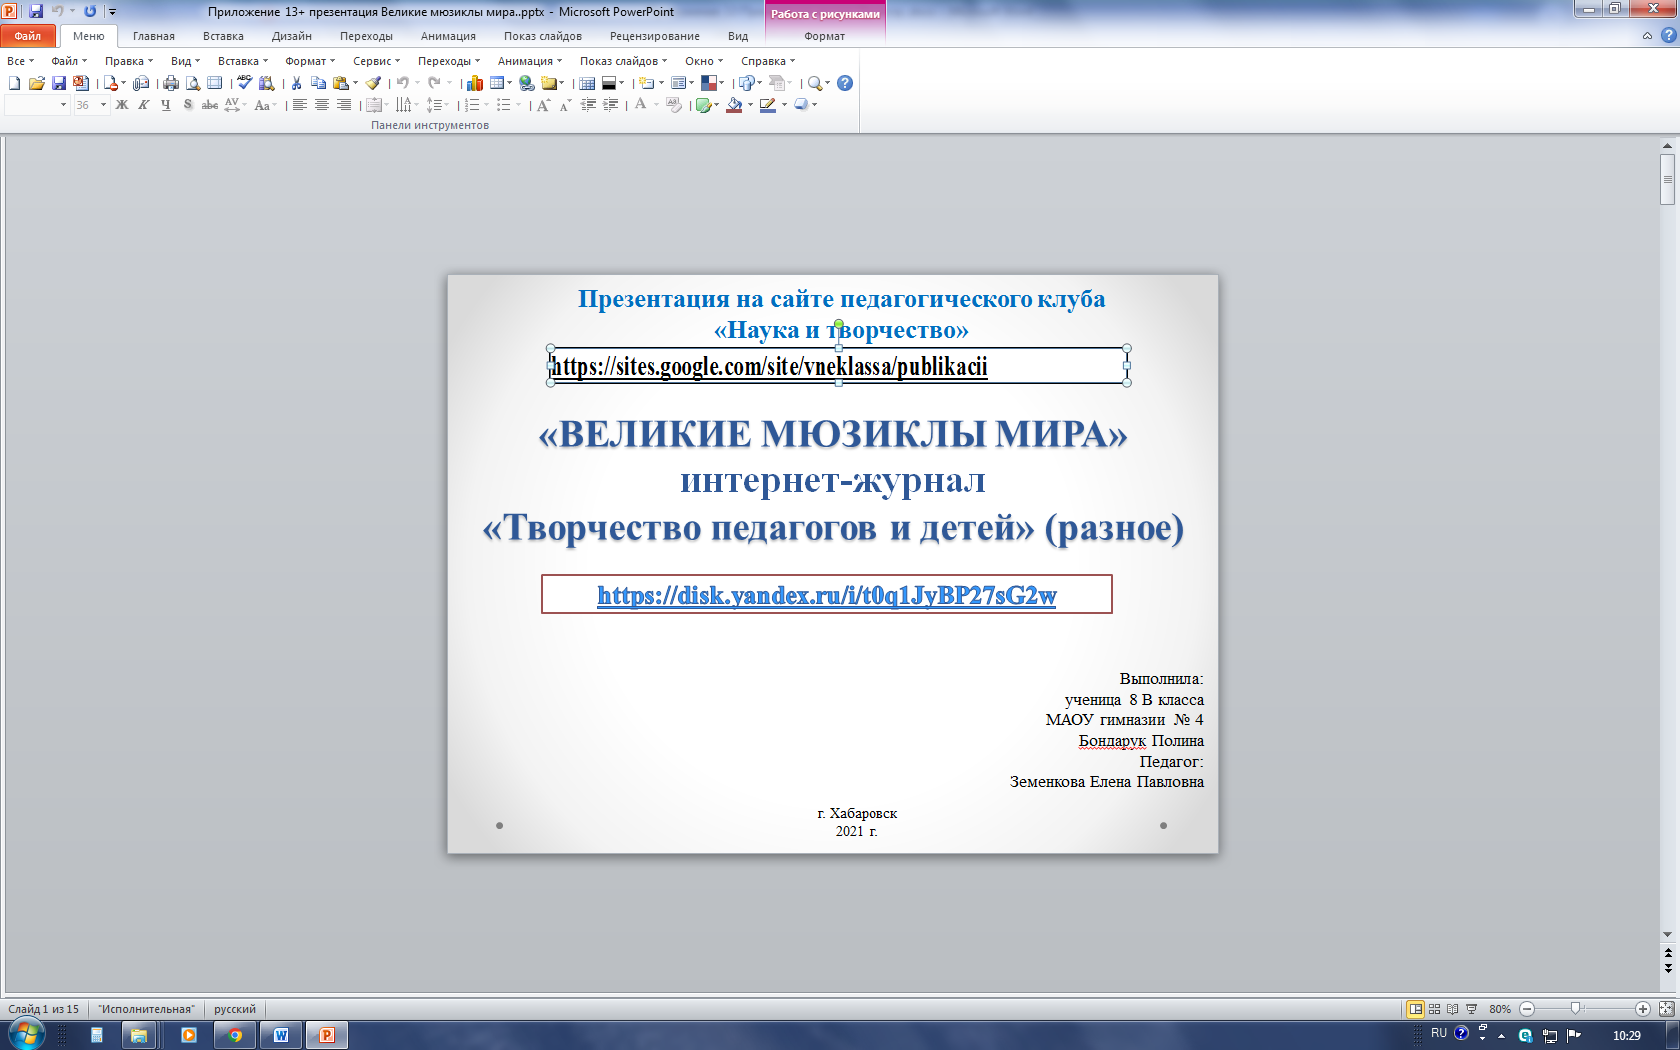Click the blue Help question mark
Viewport: 1680px width, 1050px height.
tap(845, 83)
